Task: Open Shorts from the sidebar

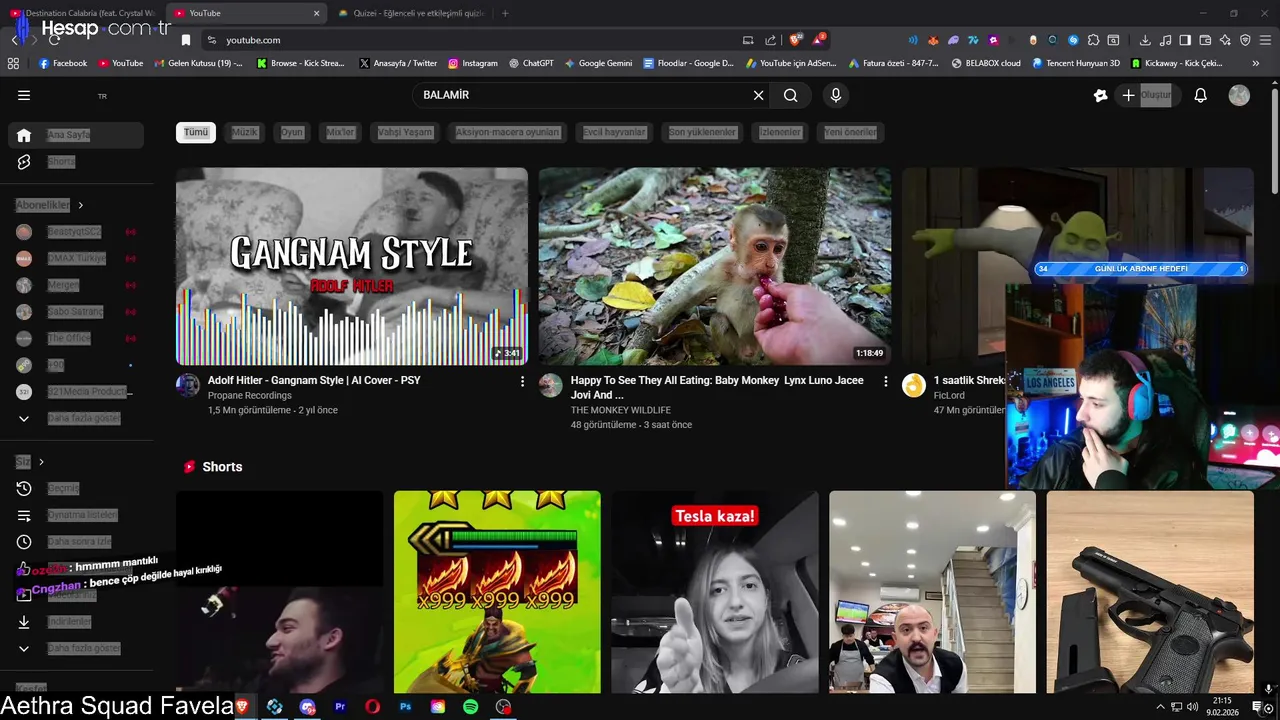Action: click(76, 162)
